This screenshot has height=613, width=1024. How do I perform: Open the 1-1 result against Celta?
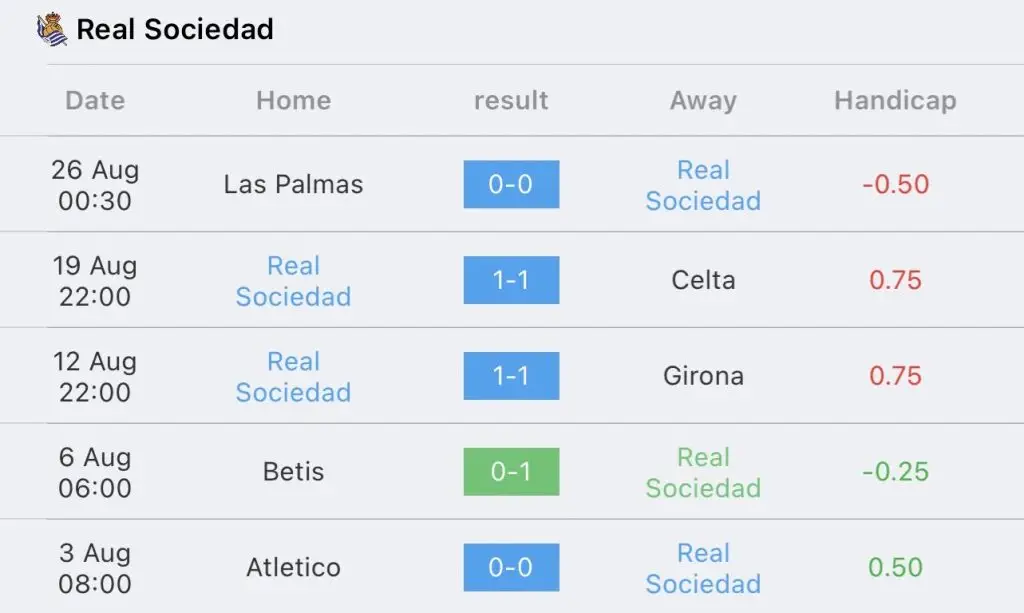[511, 280]
